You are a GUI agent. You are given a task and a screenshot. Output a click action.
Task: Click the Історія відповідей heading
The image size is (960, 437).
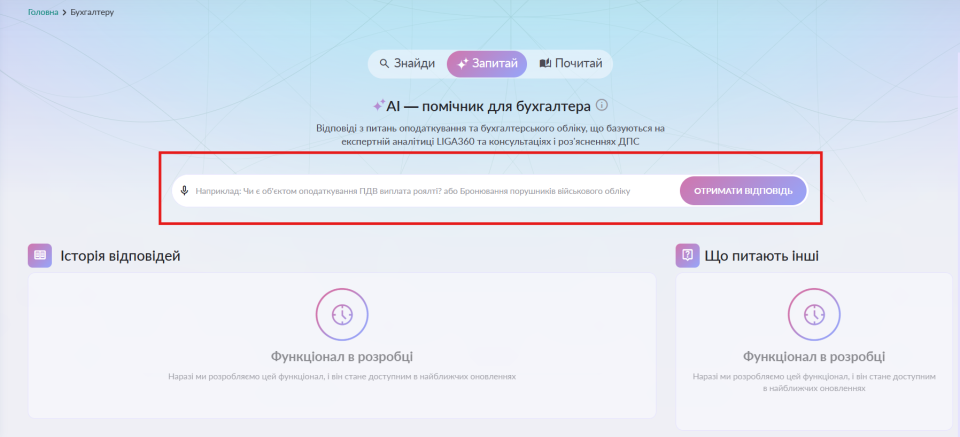[x=120, y=256]
